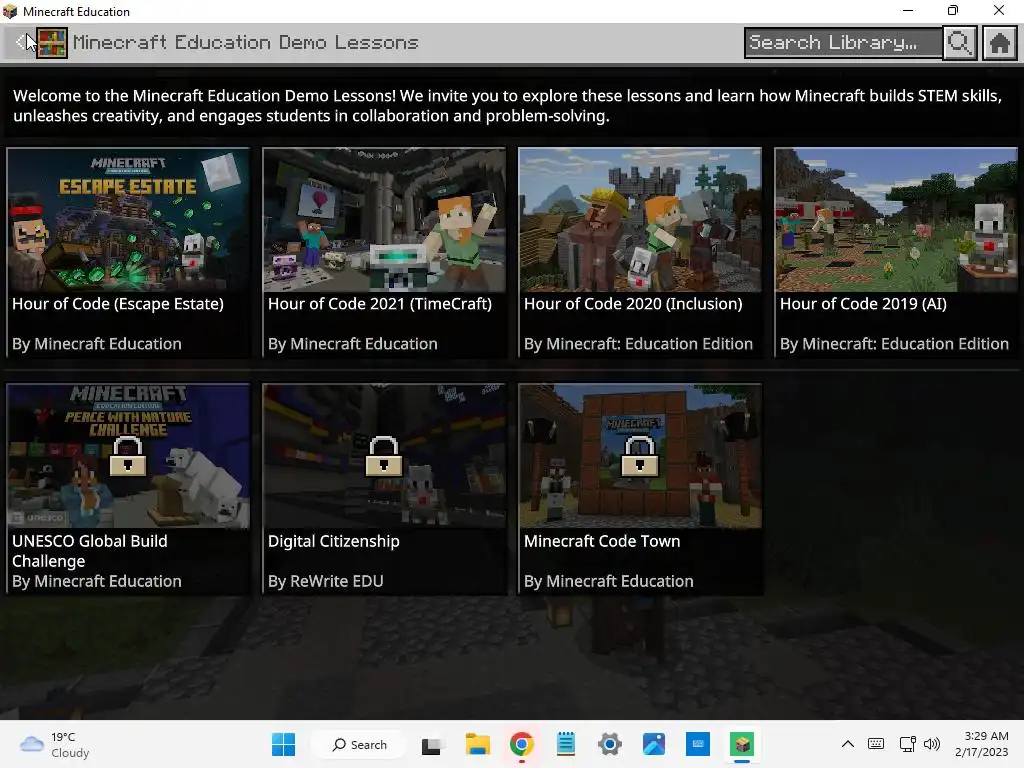Viewport: 1024px width, 768px height.
Task: Click the magnifier search button
Action: click(959, 43)
